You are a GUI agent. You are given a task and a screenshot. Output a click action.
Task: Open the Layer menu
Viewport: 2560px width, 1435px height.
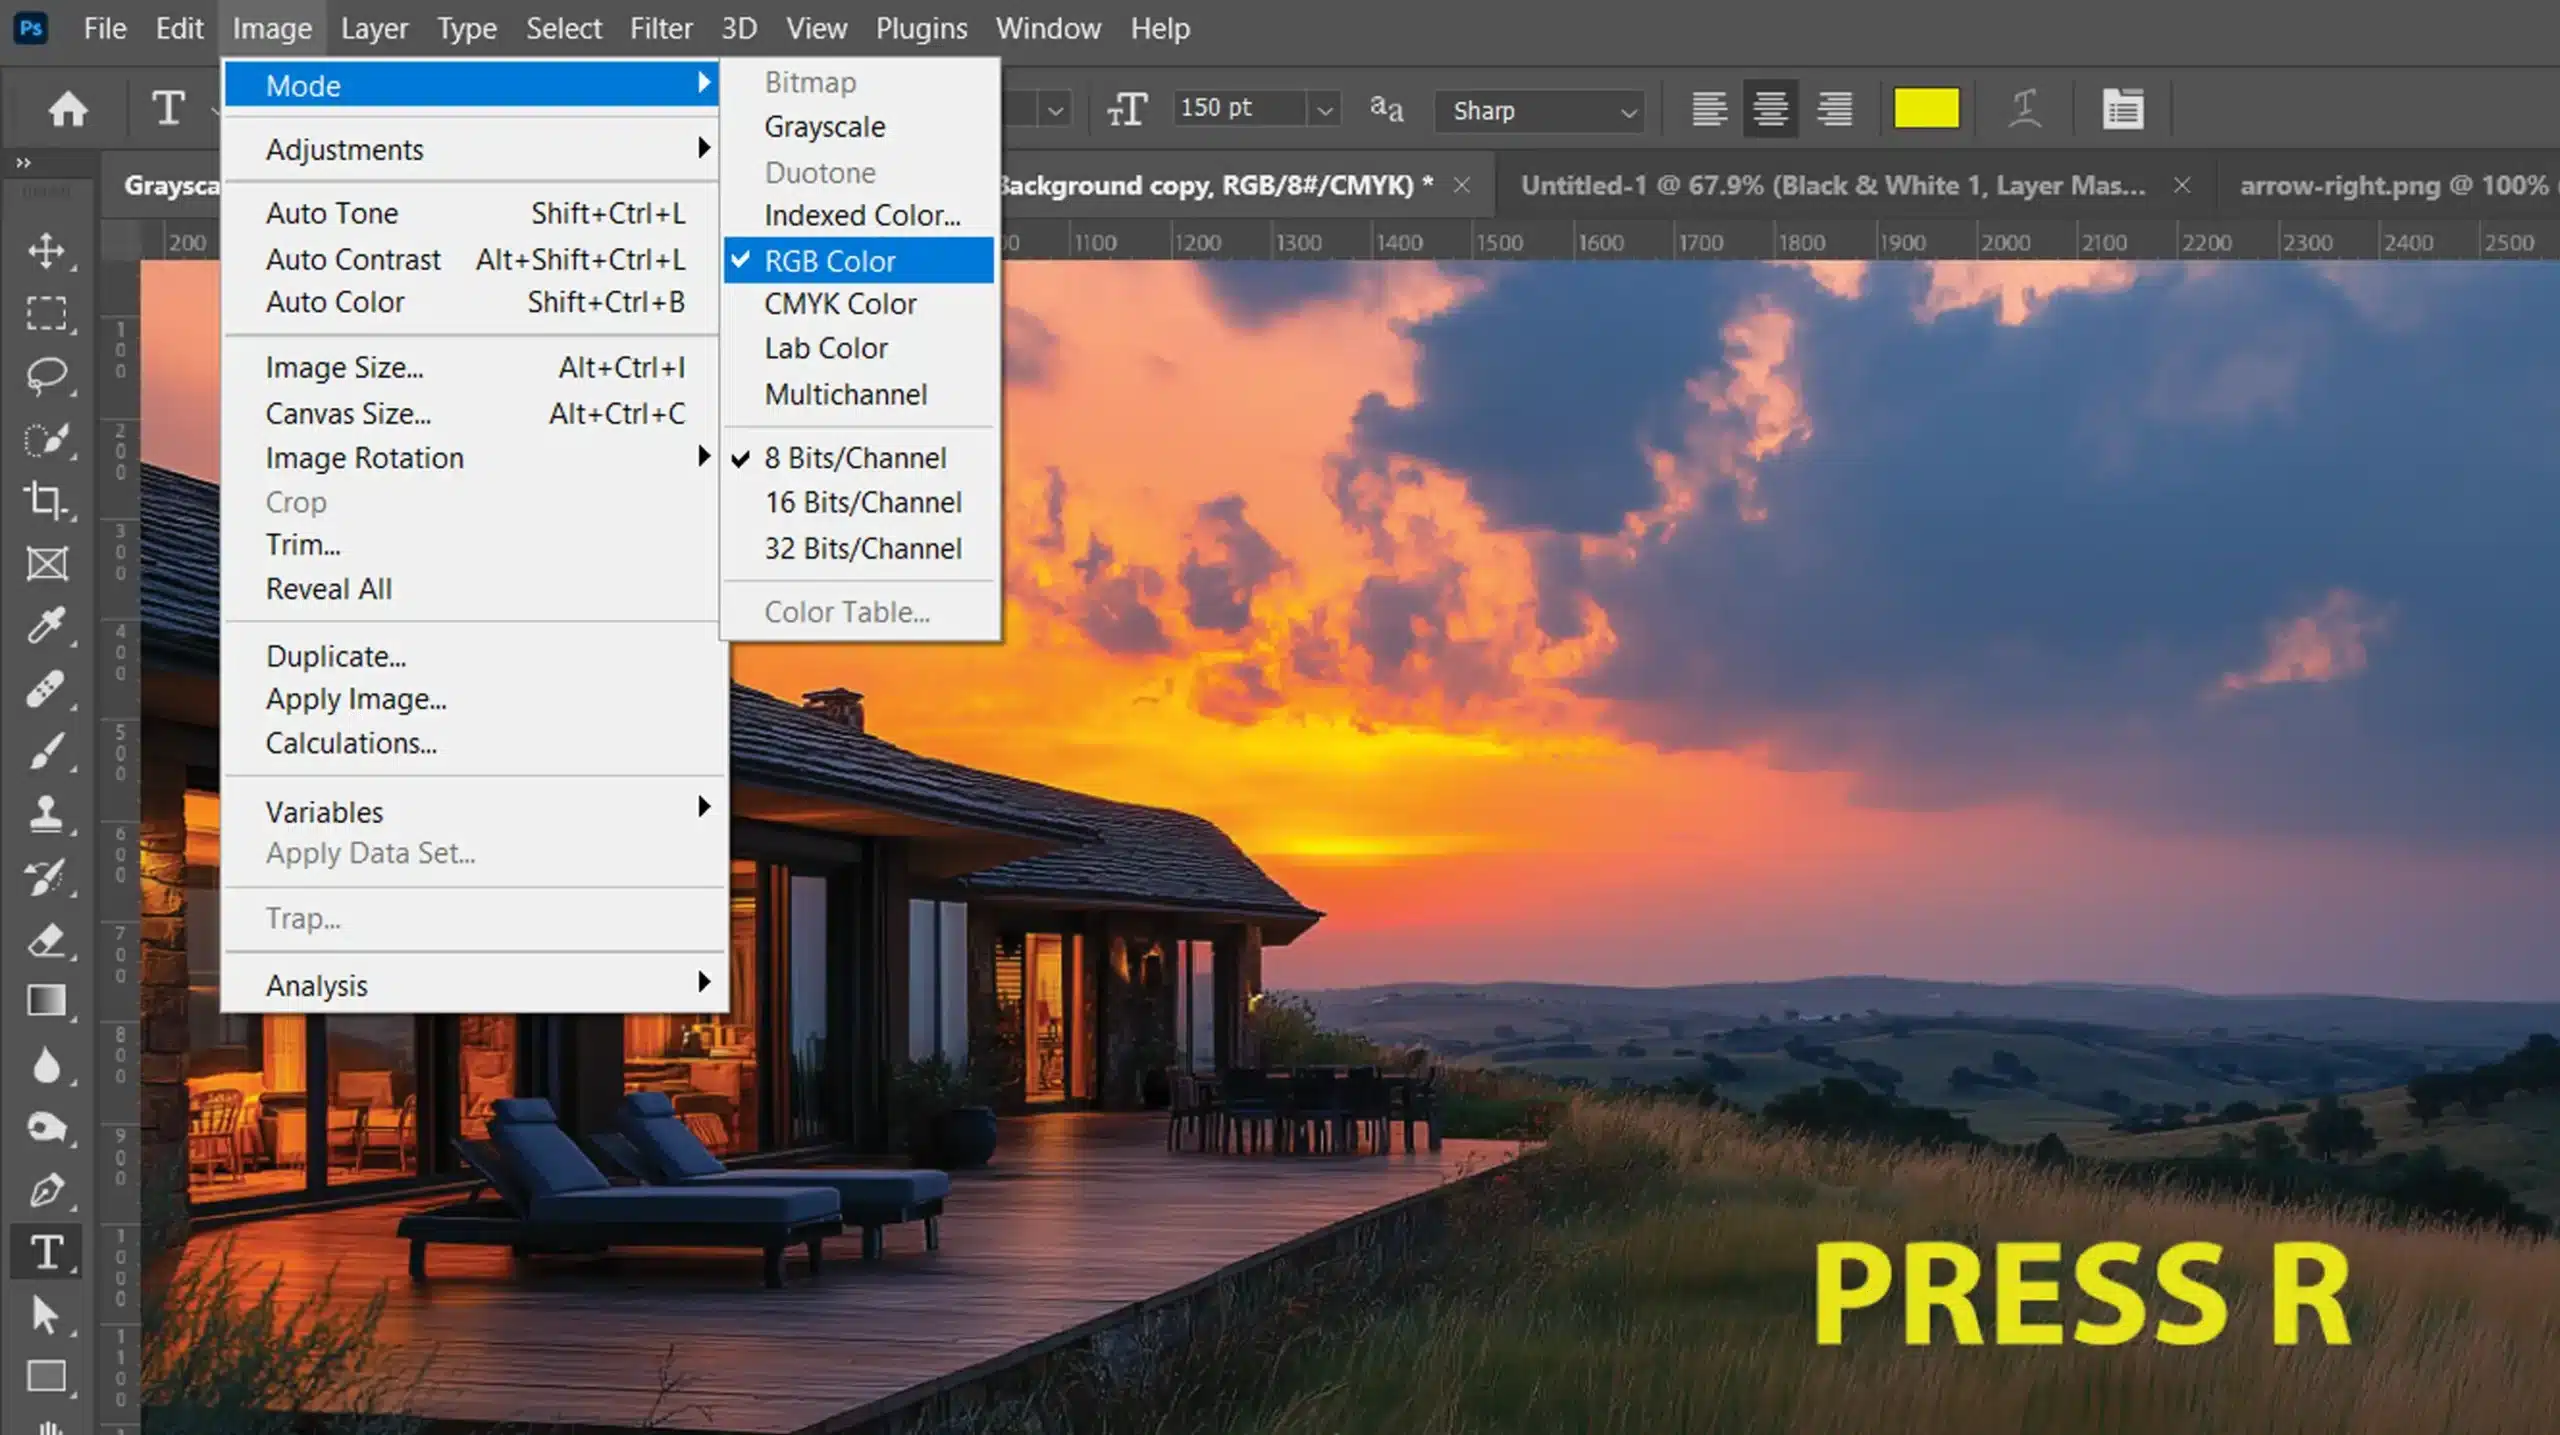coord(374,28)
